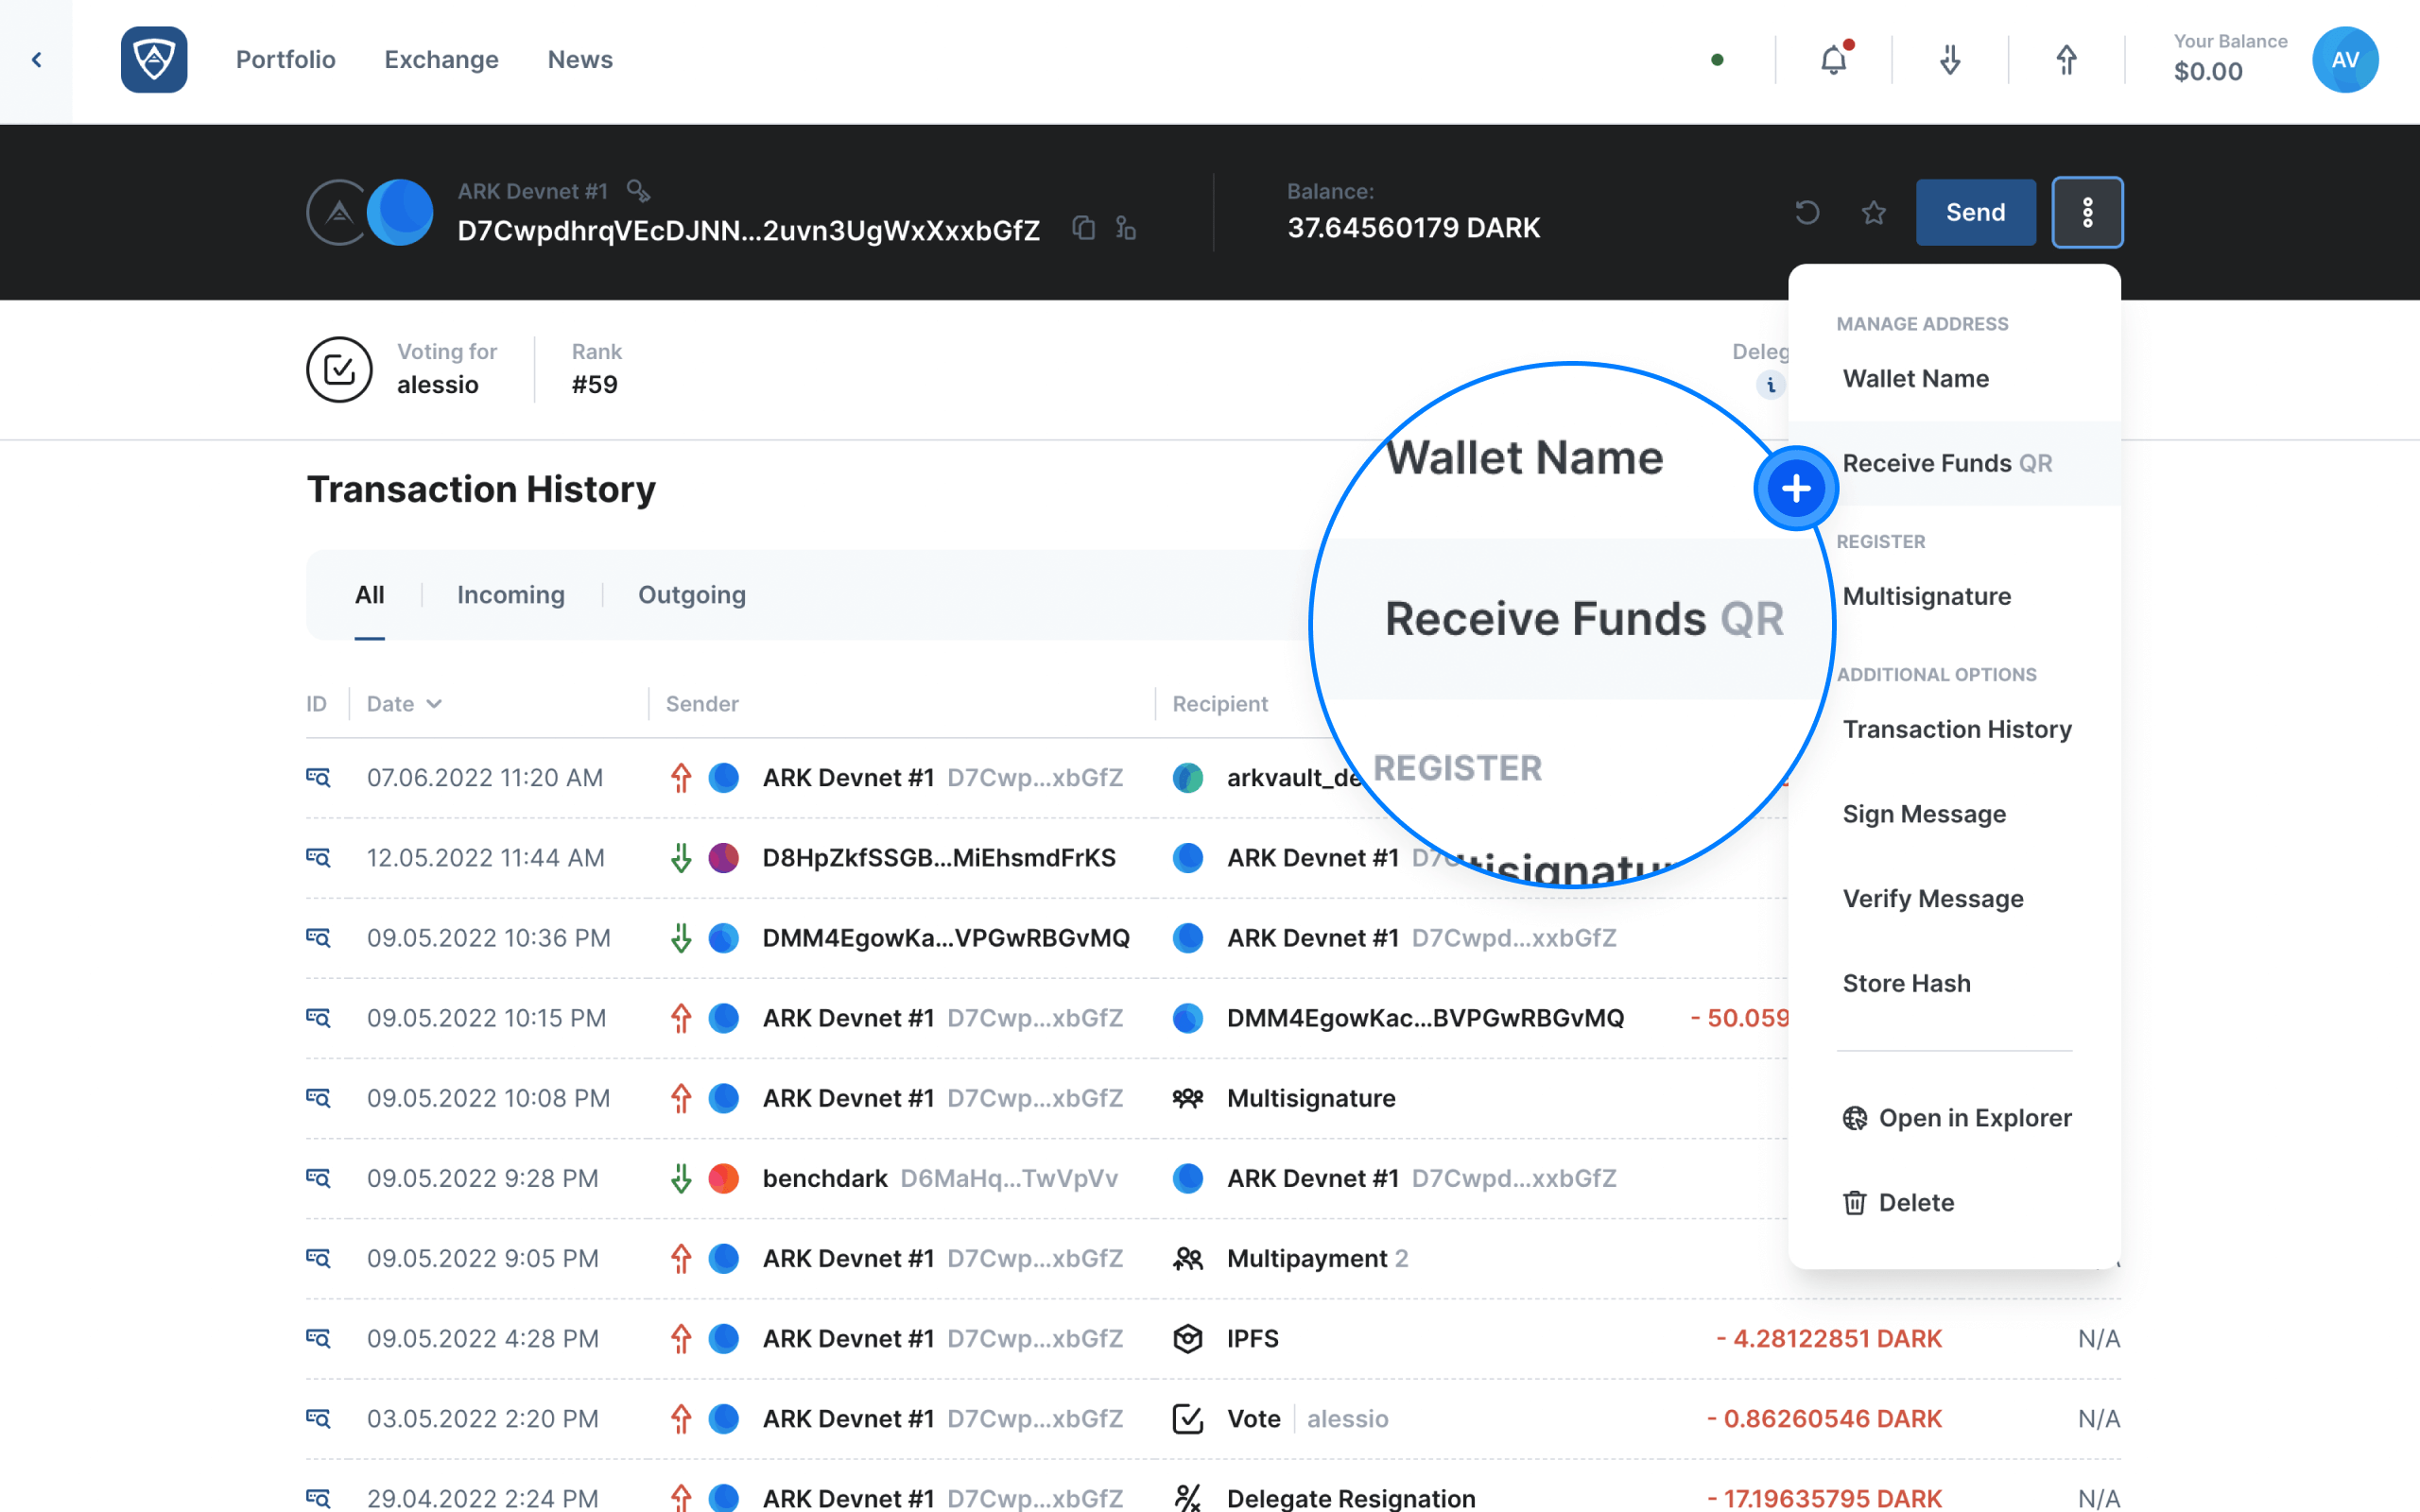This screenshot has width=2420, height=1512.
Task: Click the key icon beside ARK Devnet #1
Action: [638, 190]
